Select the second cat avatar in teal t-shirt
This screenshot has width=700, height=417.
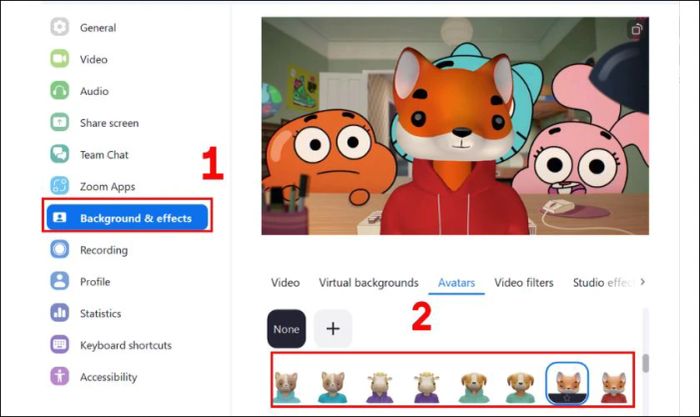(333, 387)
